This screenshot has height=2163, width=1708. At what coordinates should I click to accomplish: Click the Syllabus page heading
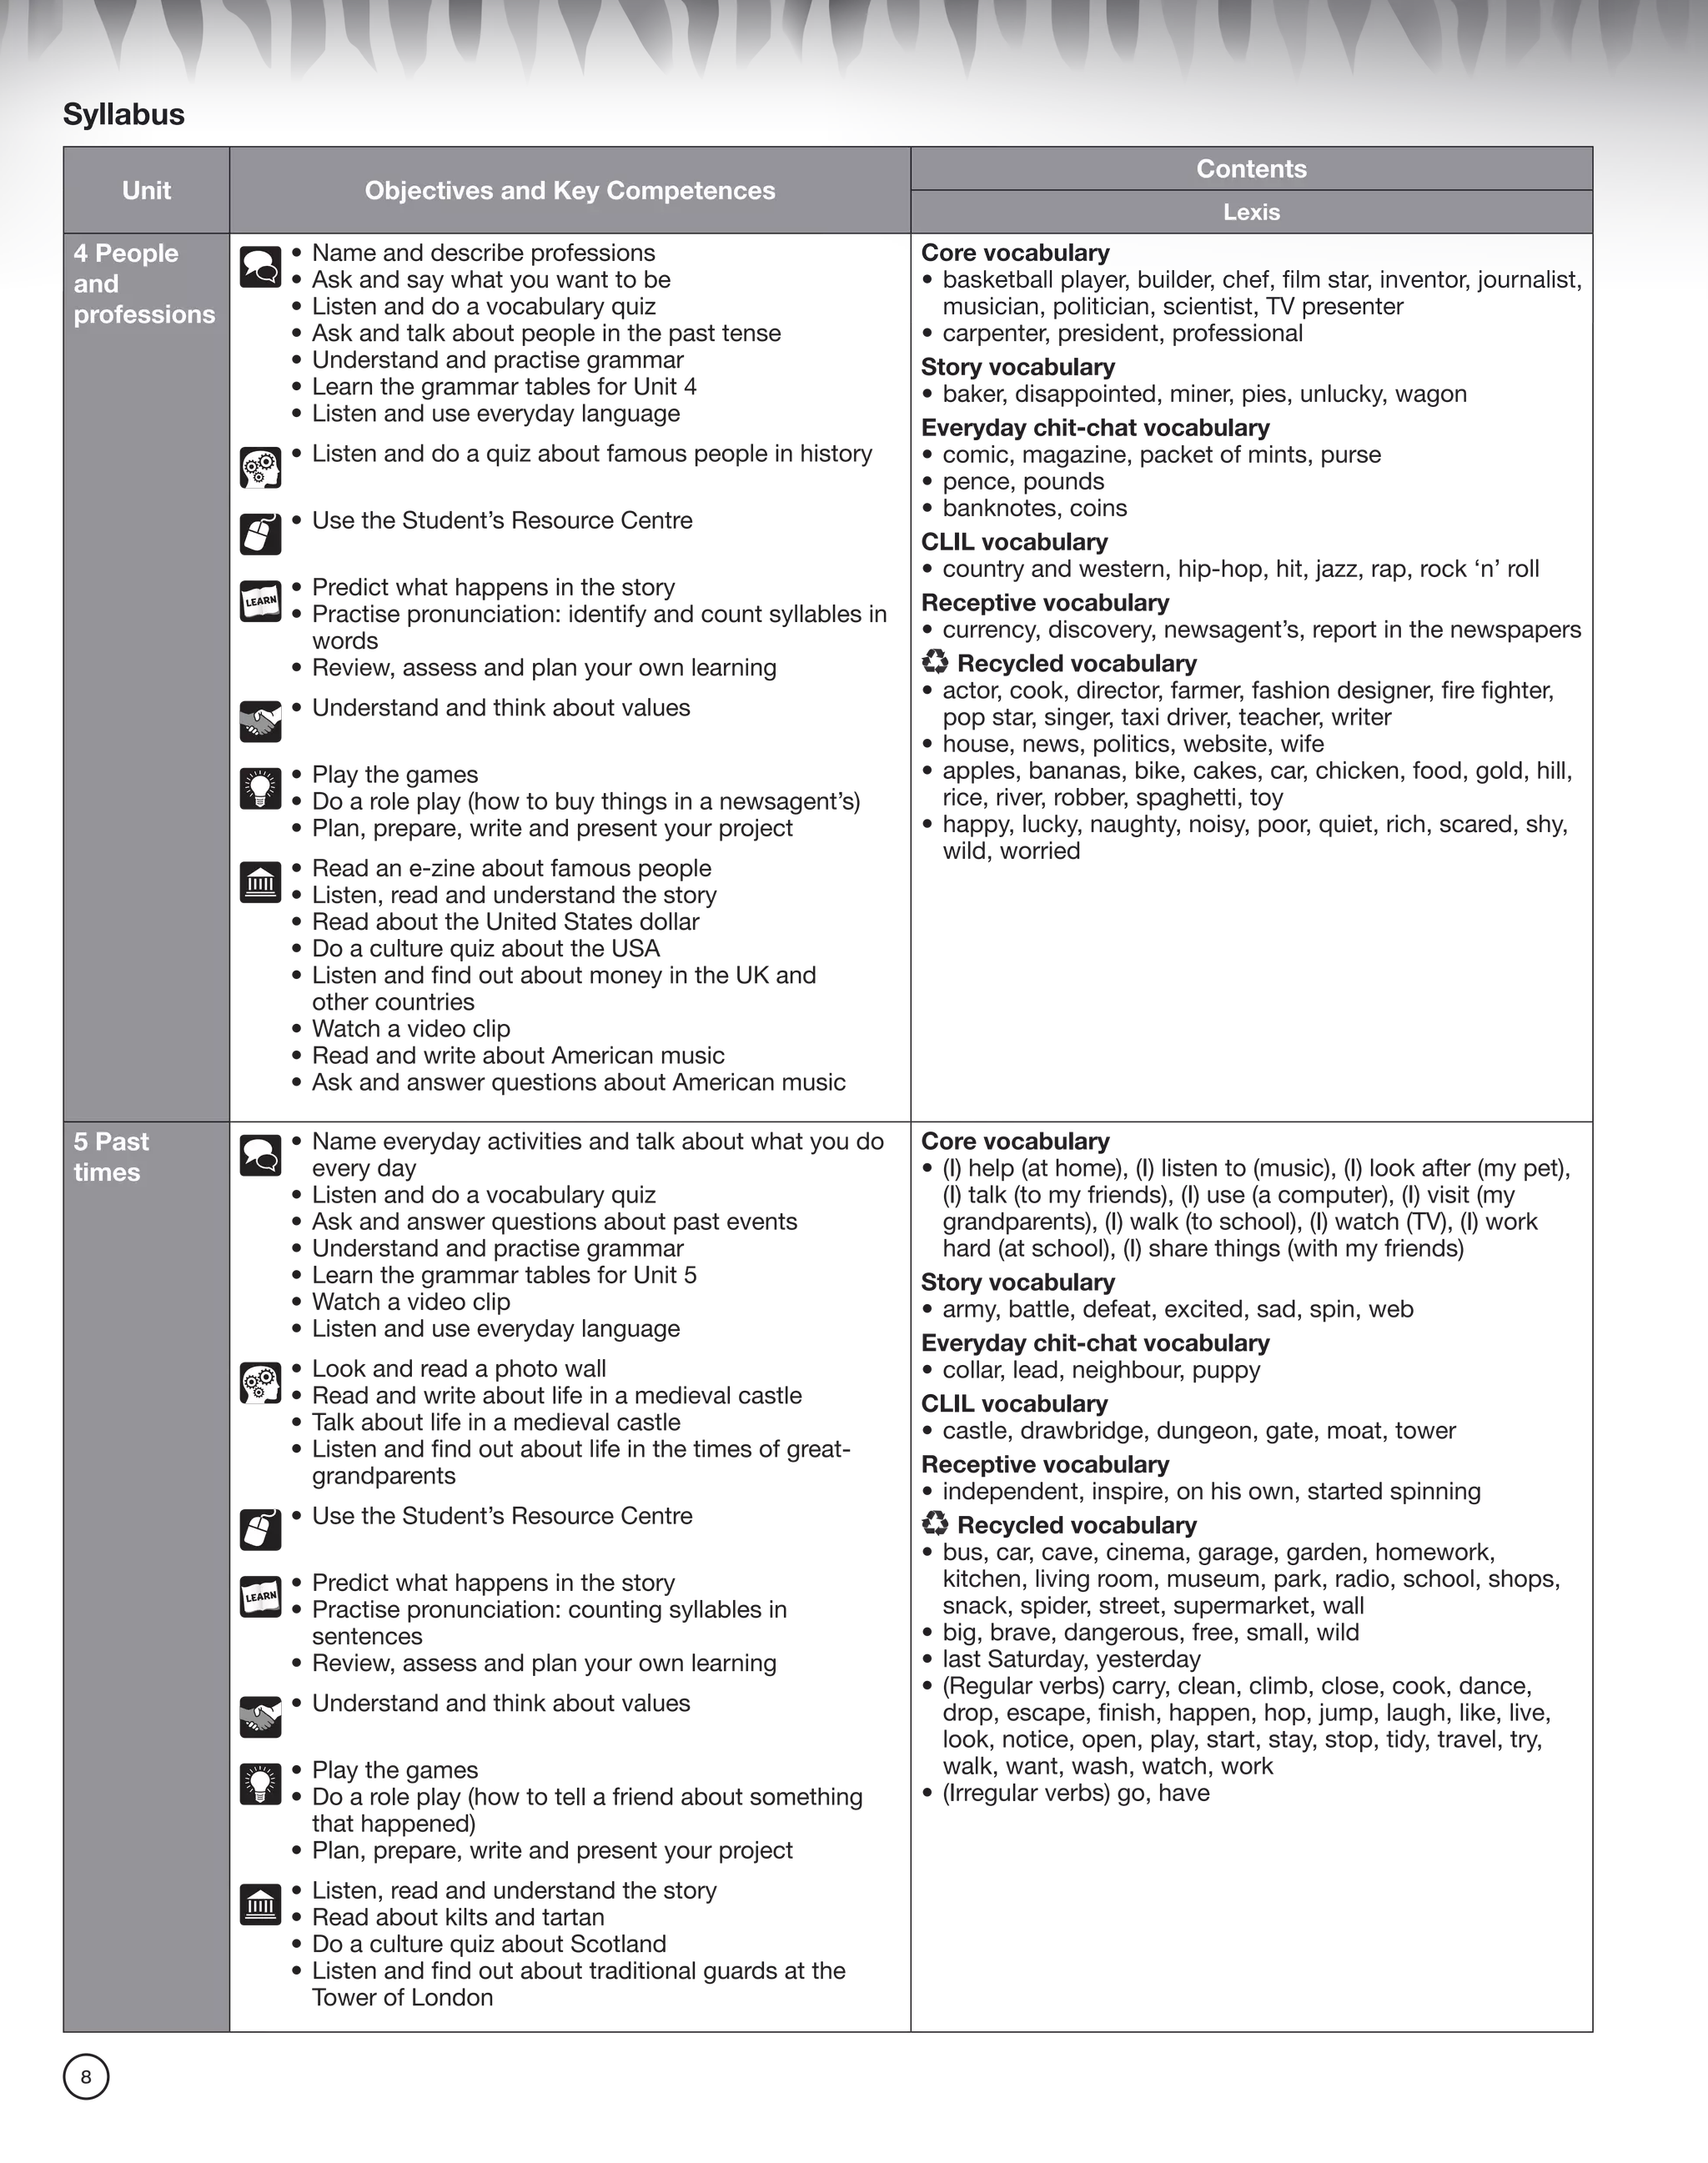(124, 115)
